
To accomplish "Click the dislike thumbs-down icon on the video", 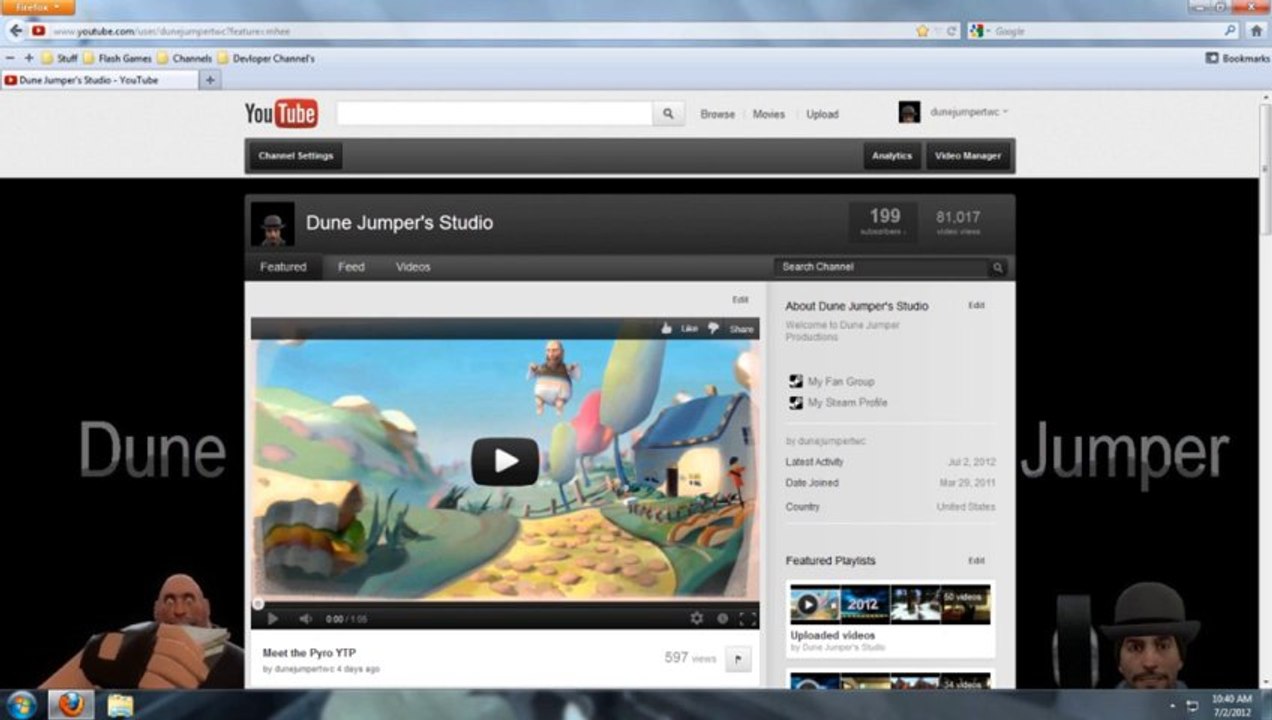I will (713, 328).
